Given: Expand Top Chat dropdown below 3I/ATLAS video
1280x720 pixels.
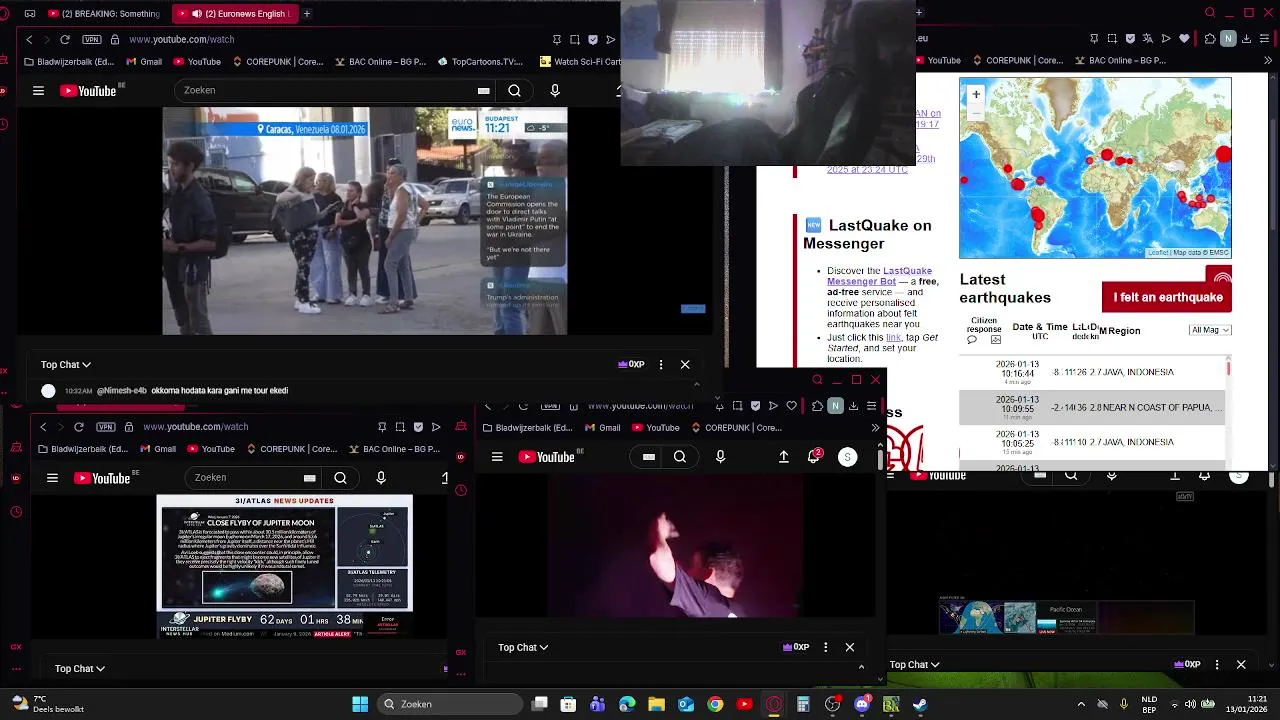Looking at the screenshot, I should [x=80, y=668].
